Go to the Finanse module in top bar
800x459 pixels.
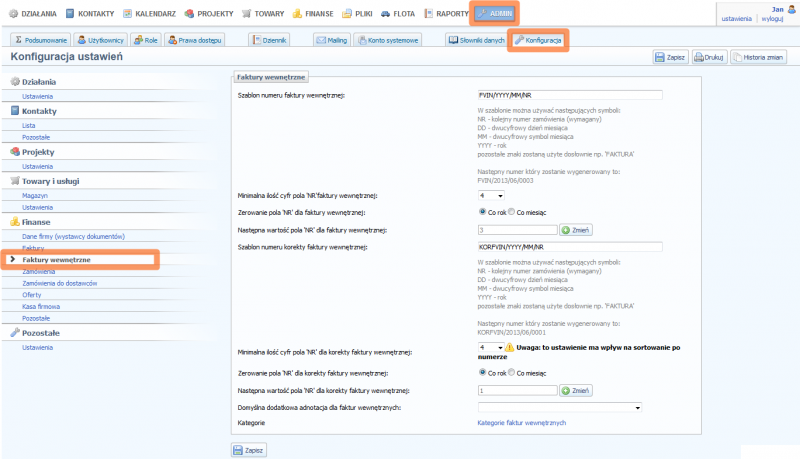(x=315, y=14)
